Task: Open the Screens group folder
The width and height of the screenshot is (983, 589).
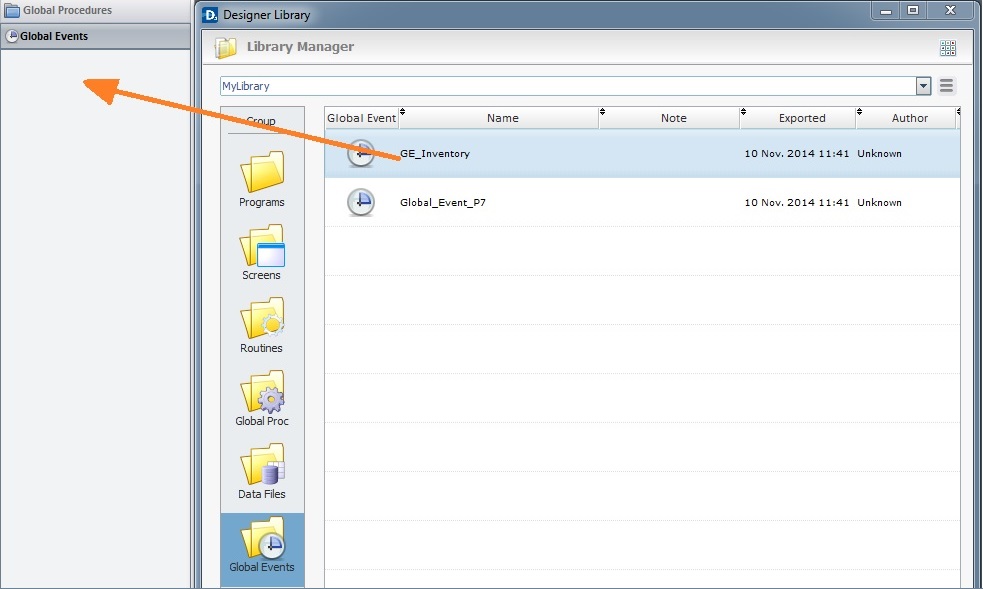Action: (262, 253)
